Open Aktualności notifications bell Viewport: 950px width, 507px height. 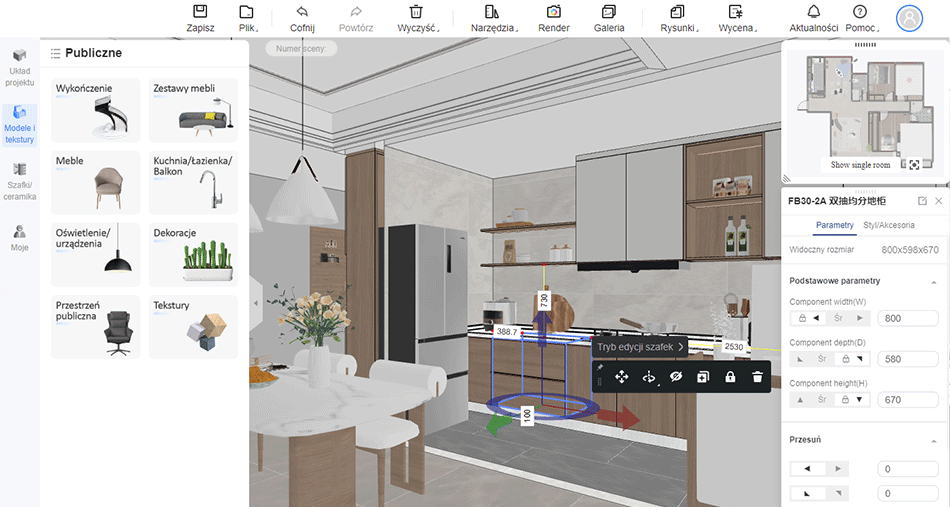click(x=813, y=12)
